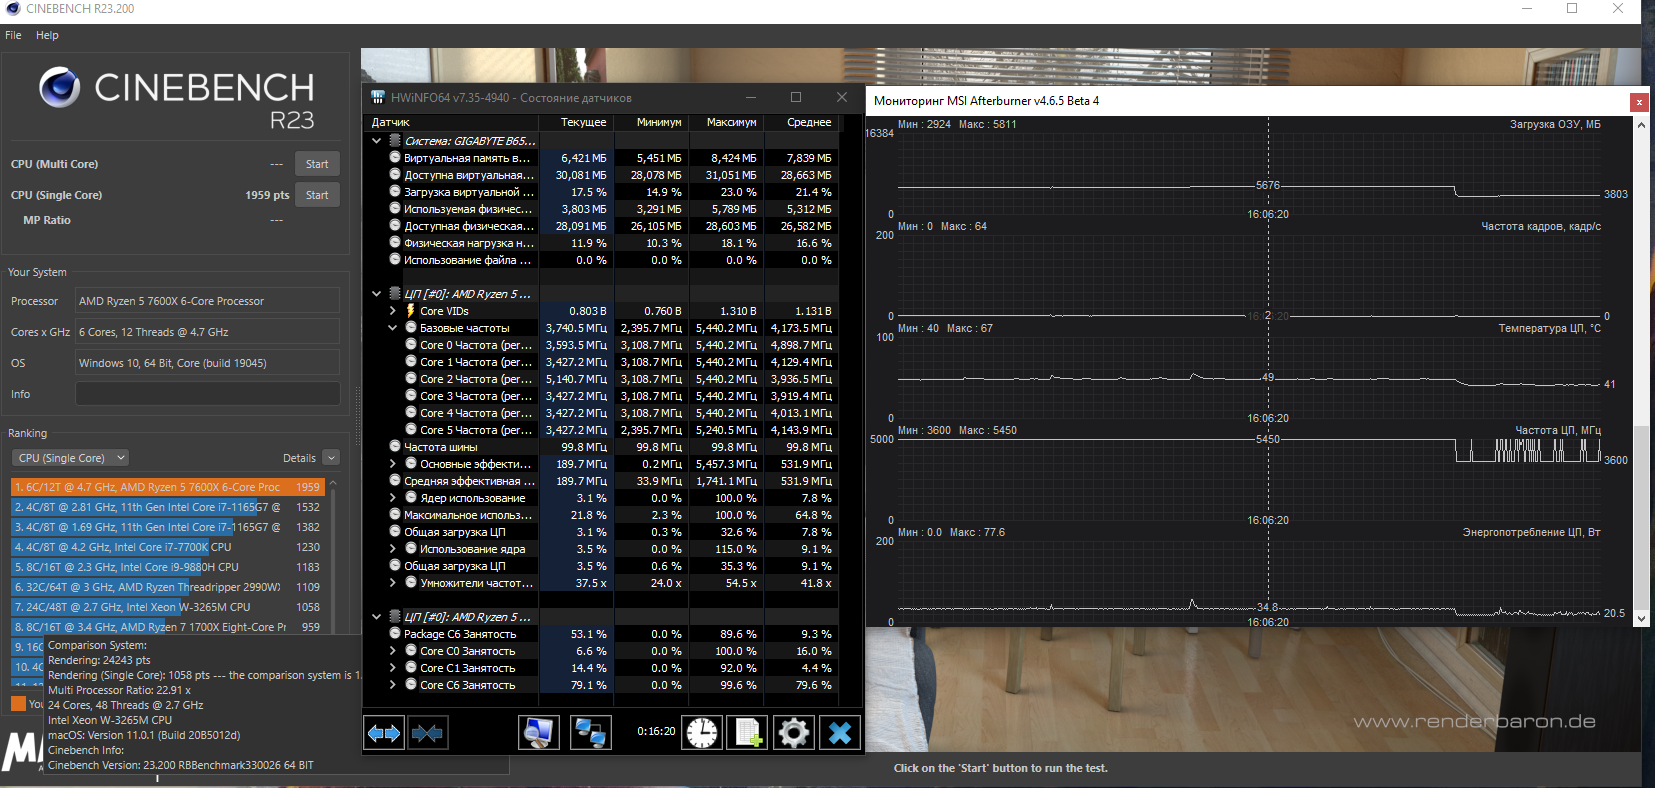Click the sensor icon beside Package C6 Занятость
This screenshot has width=1655, height=788.
(x=395, y=634)
